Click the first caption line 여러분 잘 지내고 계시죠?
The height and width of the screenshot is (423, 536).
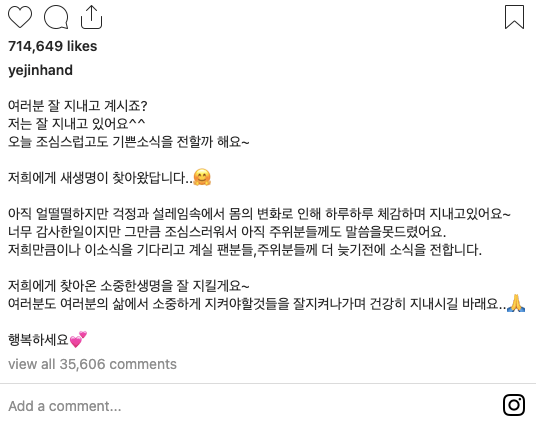pos(78,106)
